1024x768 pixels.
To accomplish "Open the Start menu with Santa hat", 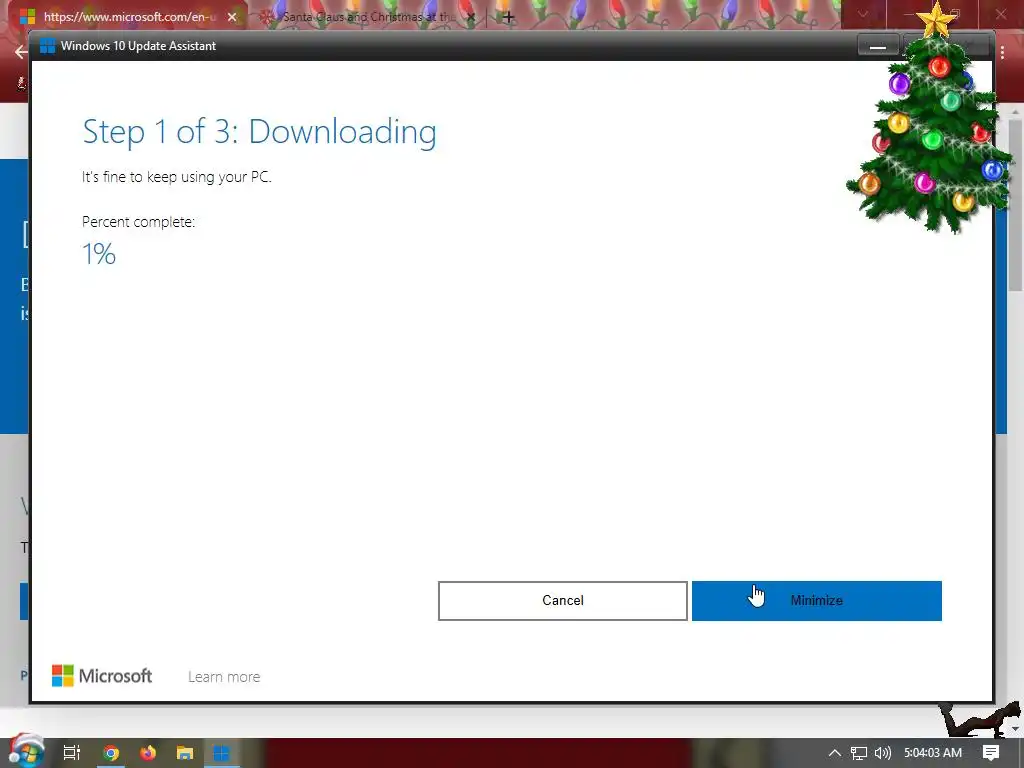I will coord(26,751).
